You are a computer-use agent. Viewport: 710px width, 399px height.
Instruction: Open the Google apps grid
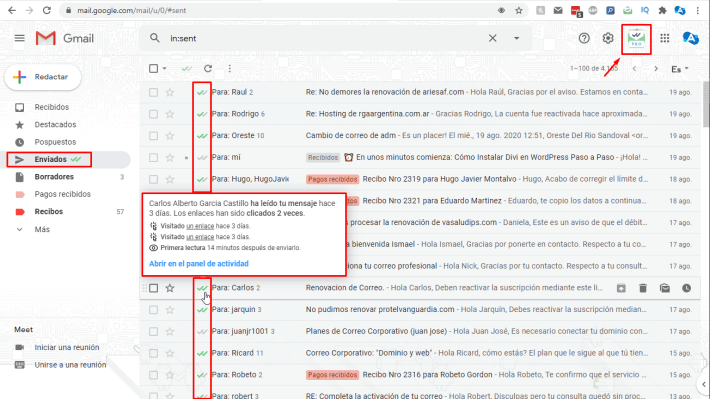coord(665,38)
